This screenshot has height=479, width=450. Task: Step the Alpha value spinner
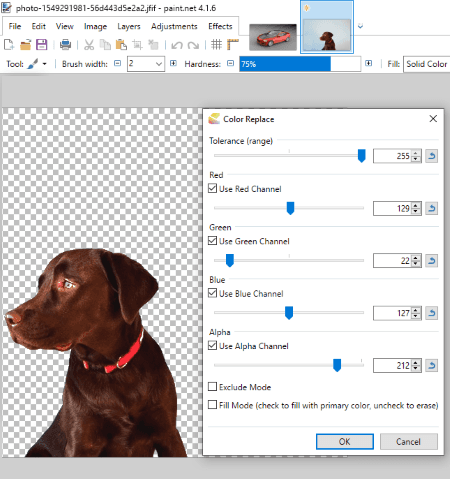[x=415, y=366]
